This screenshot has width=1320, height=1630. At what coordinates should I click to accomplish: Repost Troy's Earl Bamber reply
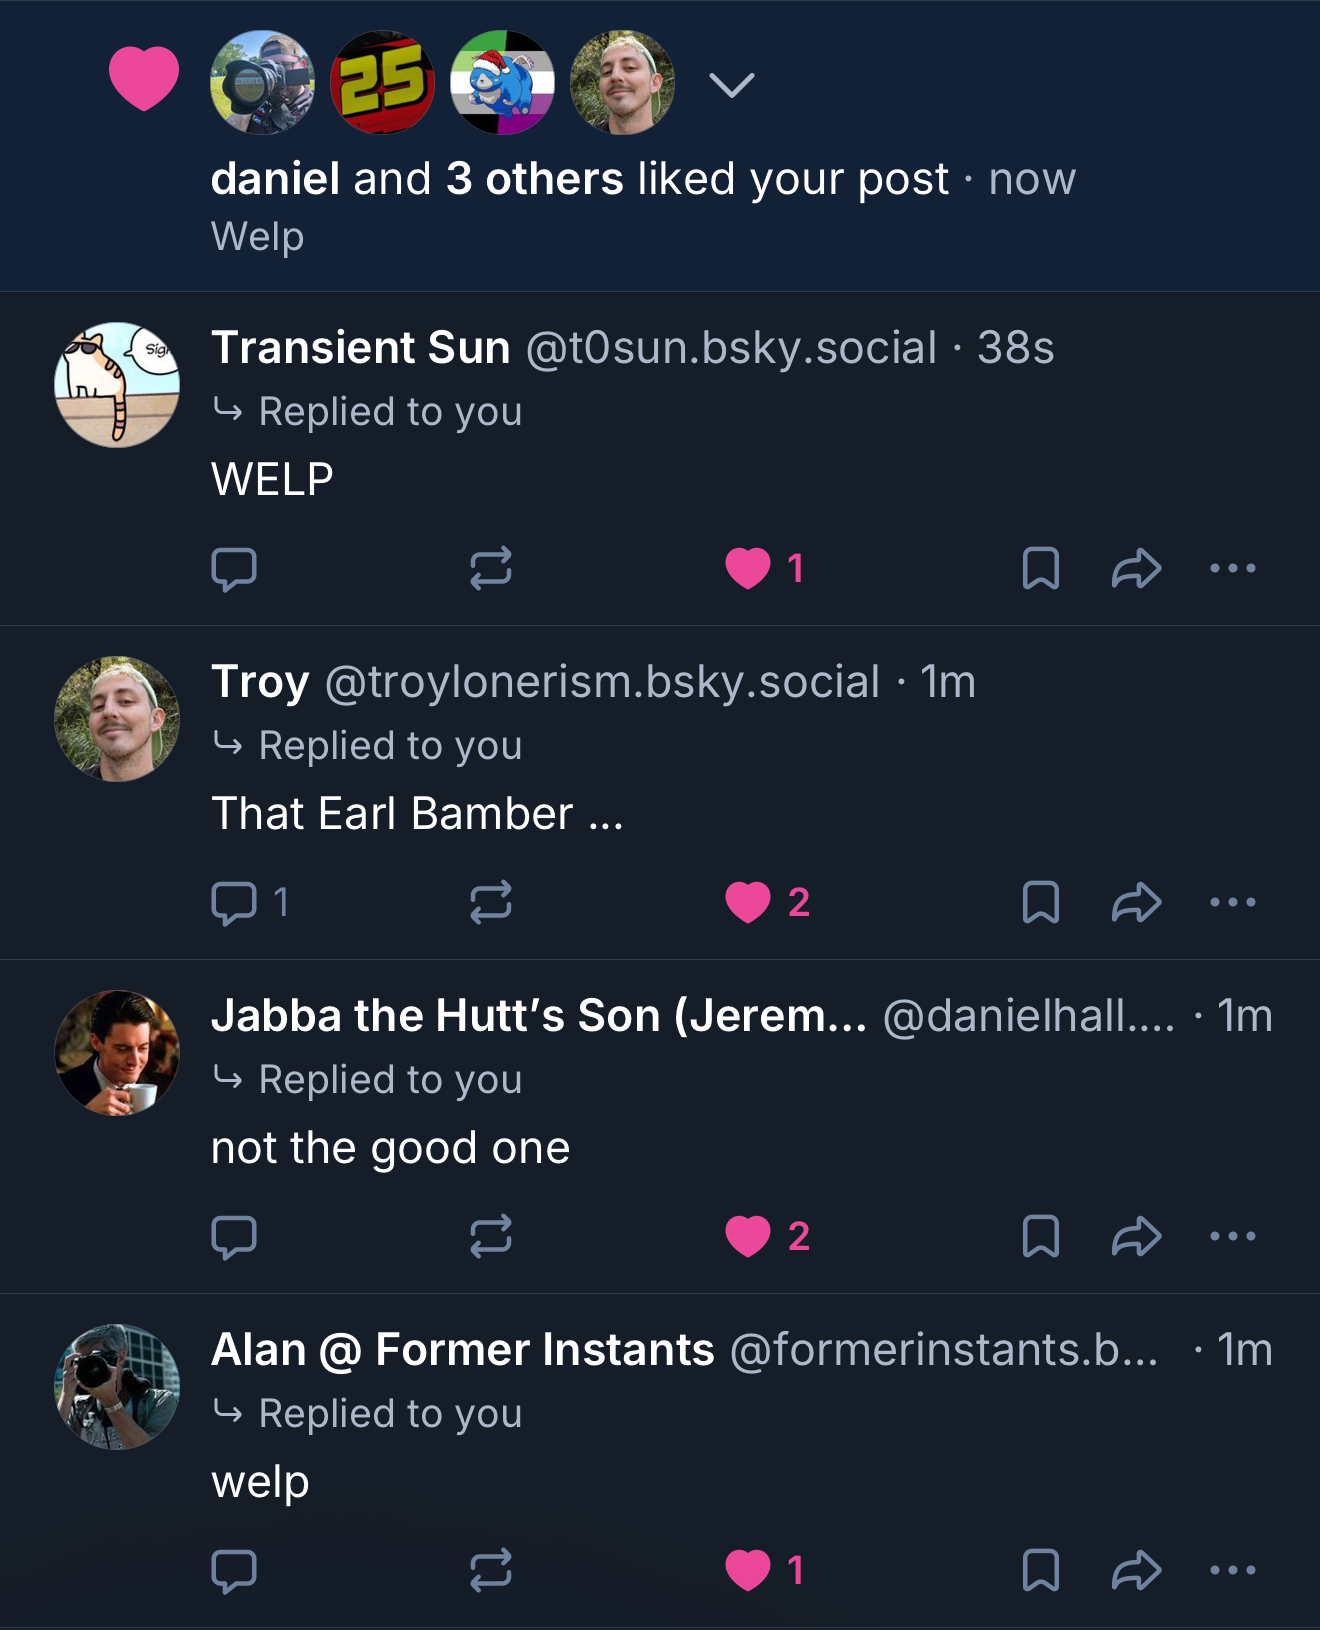tap(490, 902)
